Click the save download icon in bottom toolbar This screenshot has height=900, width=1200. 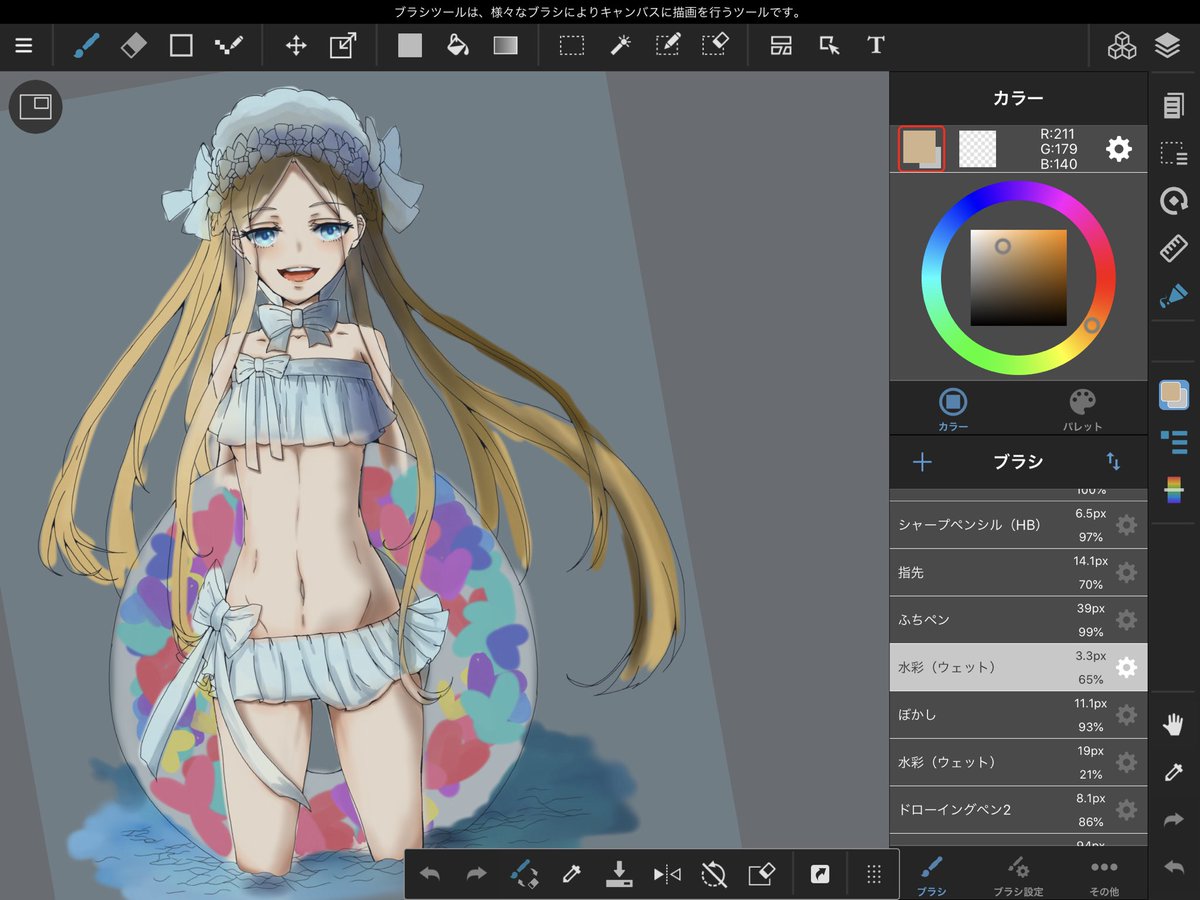tap(619, 874)
